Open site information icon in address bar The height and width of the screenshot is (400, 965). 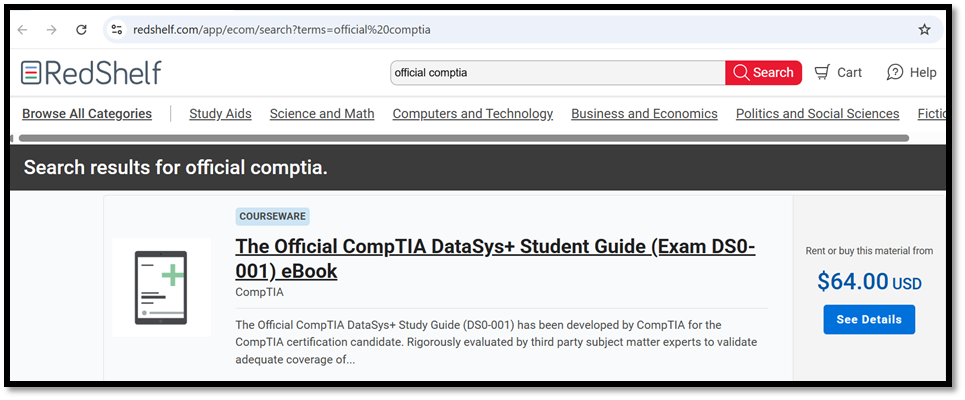[116, 30]
